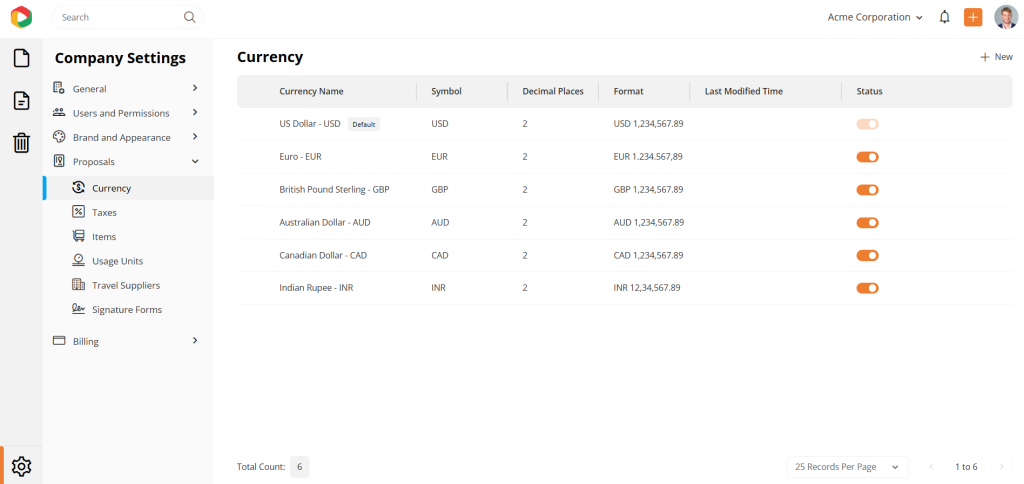1024x484 pixels.
Task: Click the Symbol column header
Action: (446, 91)
